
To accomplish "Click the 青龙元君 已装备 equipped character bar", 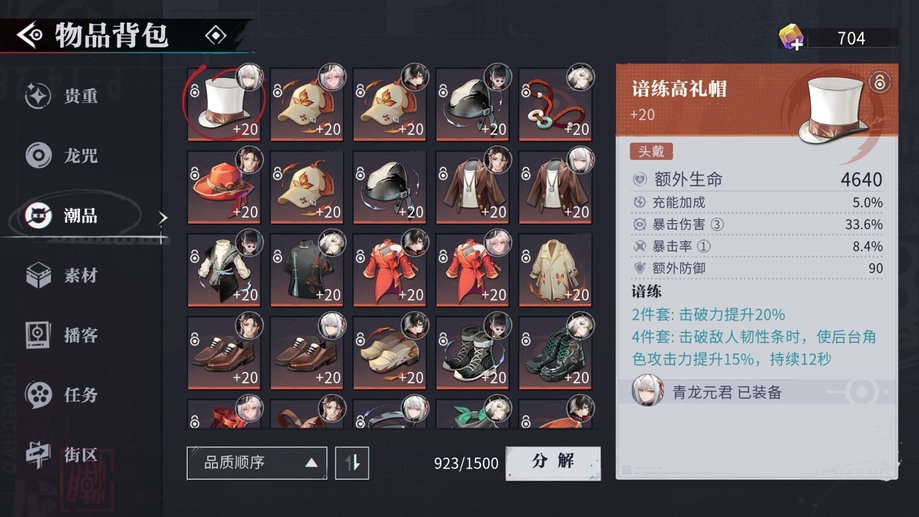I will click(x=757, y=392).
